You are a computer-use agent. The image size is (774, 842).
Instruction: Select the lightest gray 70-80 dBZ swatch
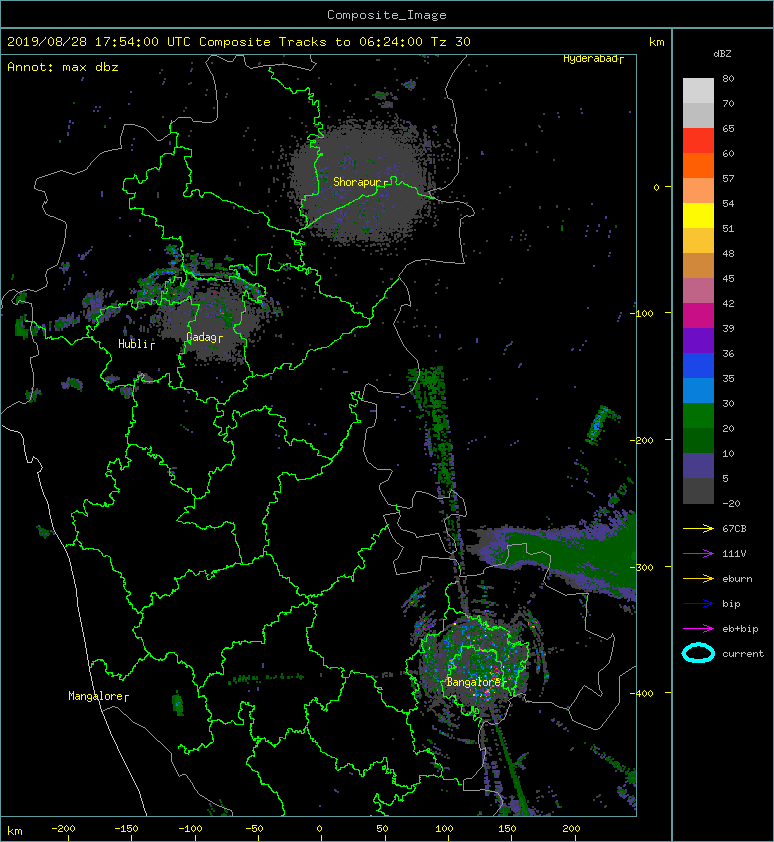click(x=698, y=91)
